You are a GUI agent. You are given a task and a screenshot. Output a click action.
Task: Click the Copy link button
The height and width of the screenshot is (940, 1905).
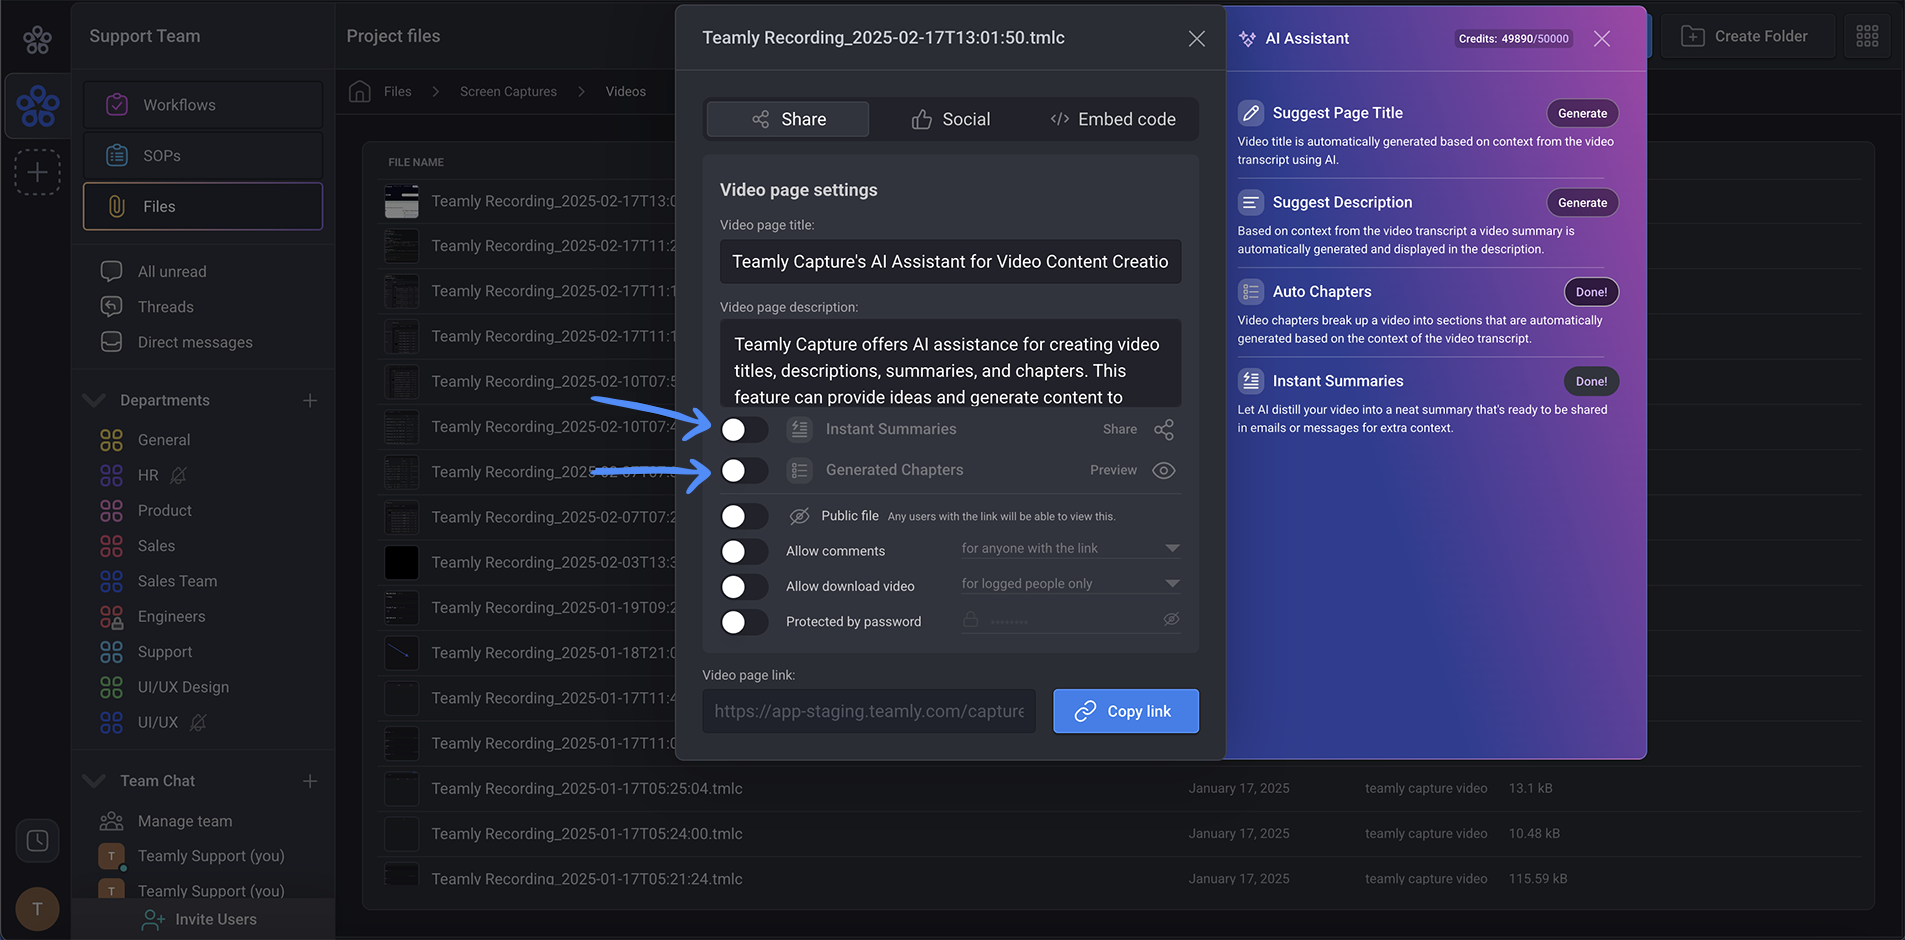(x=1126, y=711)
